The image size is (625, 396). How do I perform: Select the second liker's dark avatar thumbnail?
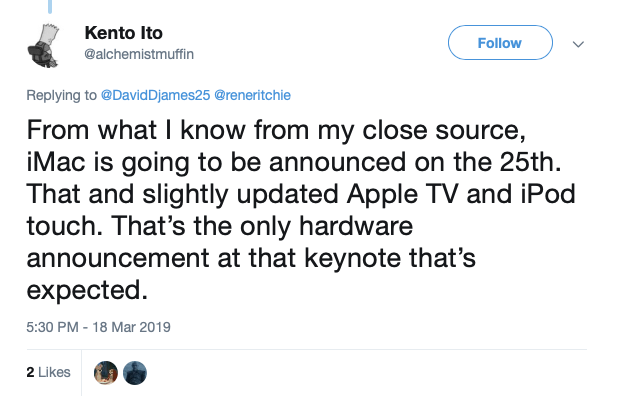click(x=135, y=373)
